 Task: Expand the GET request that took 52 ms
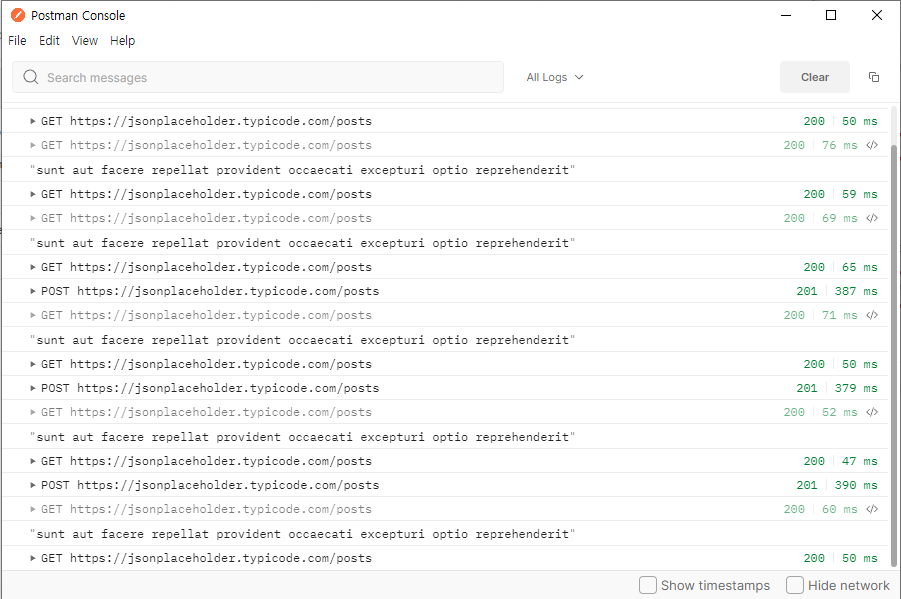pyautogui.click(x=33, y=413)
